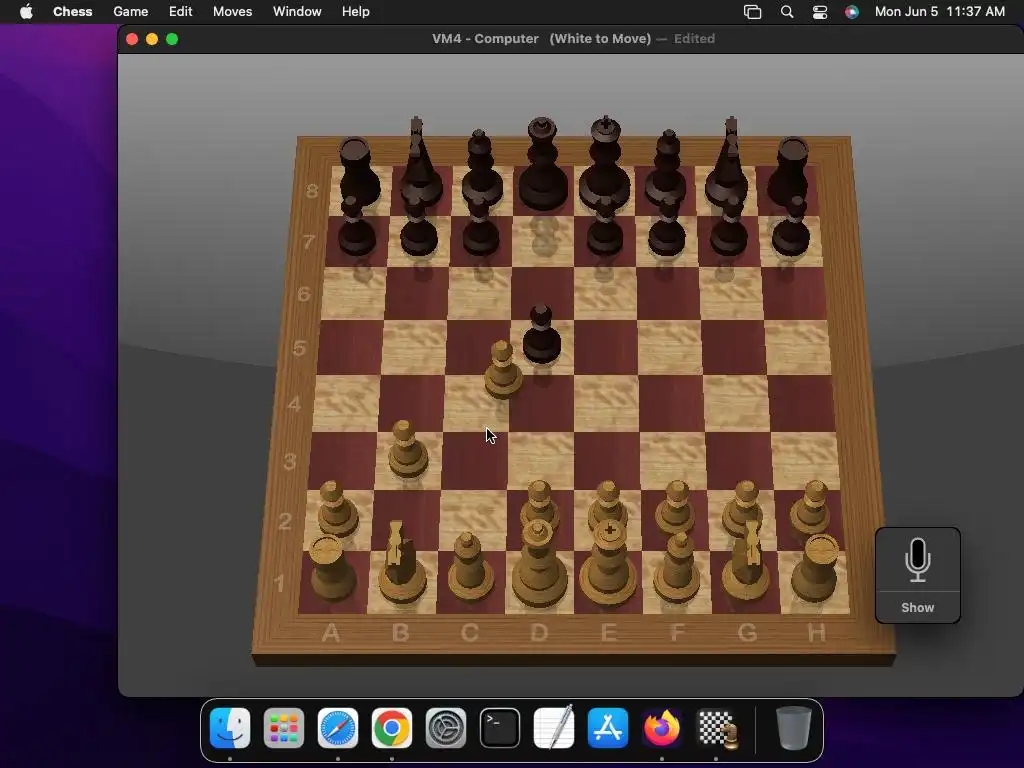Viewport: 1024px width, 768px height.
Task: Click the black knight on b8
Action: click(418, 161)
